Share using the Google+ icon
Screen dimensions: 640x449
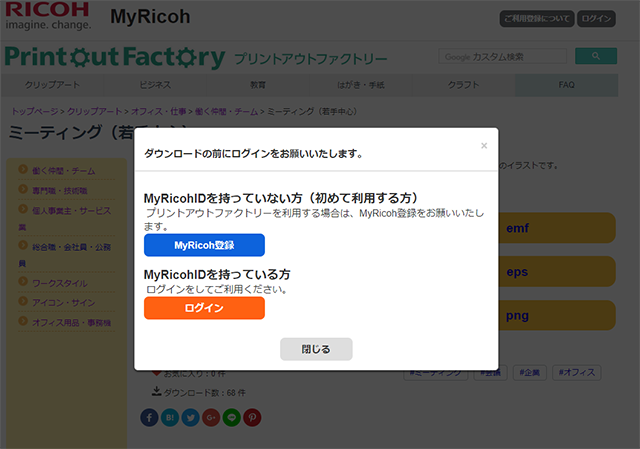[x=211, y=418]
